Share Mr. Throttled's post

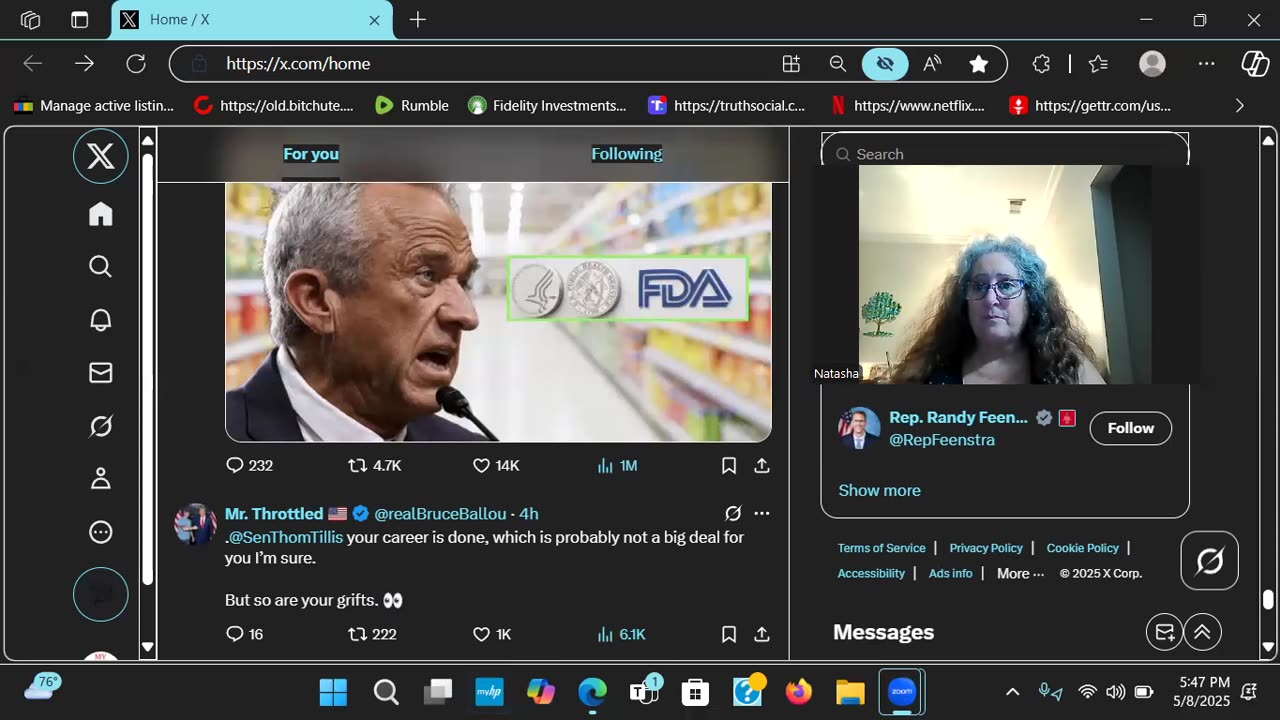[x=762, y=633]
